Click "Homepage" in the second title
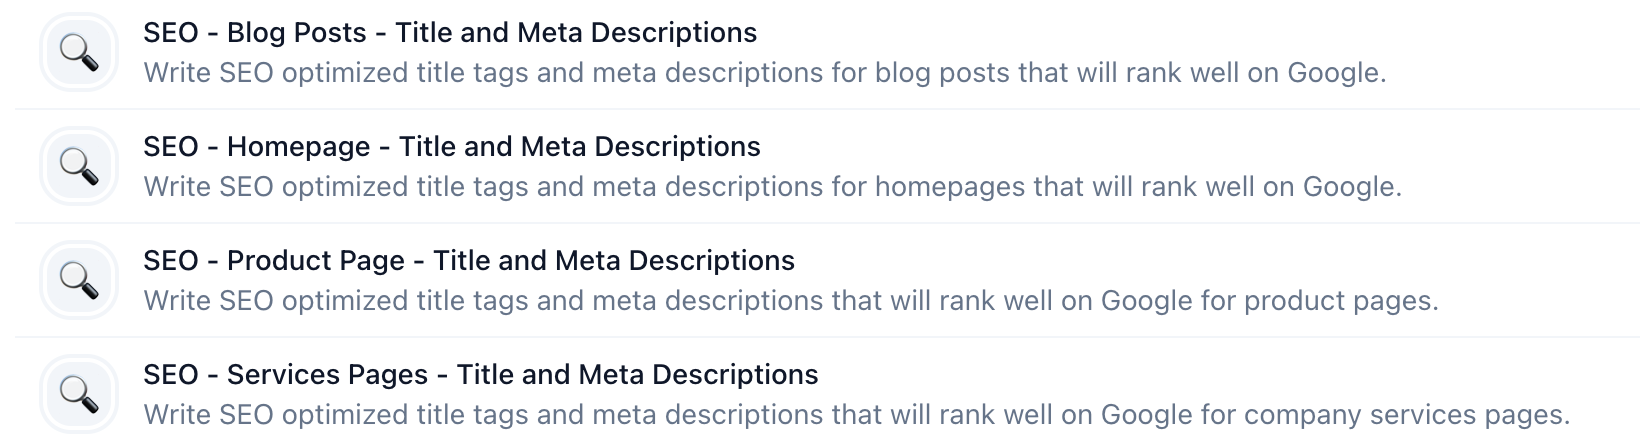Image resolution: width=1640 pixels, height=448 pixels. tap(298, 147)
